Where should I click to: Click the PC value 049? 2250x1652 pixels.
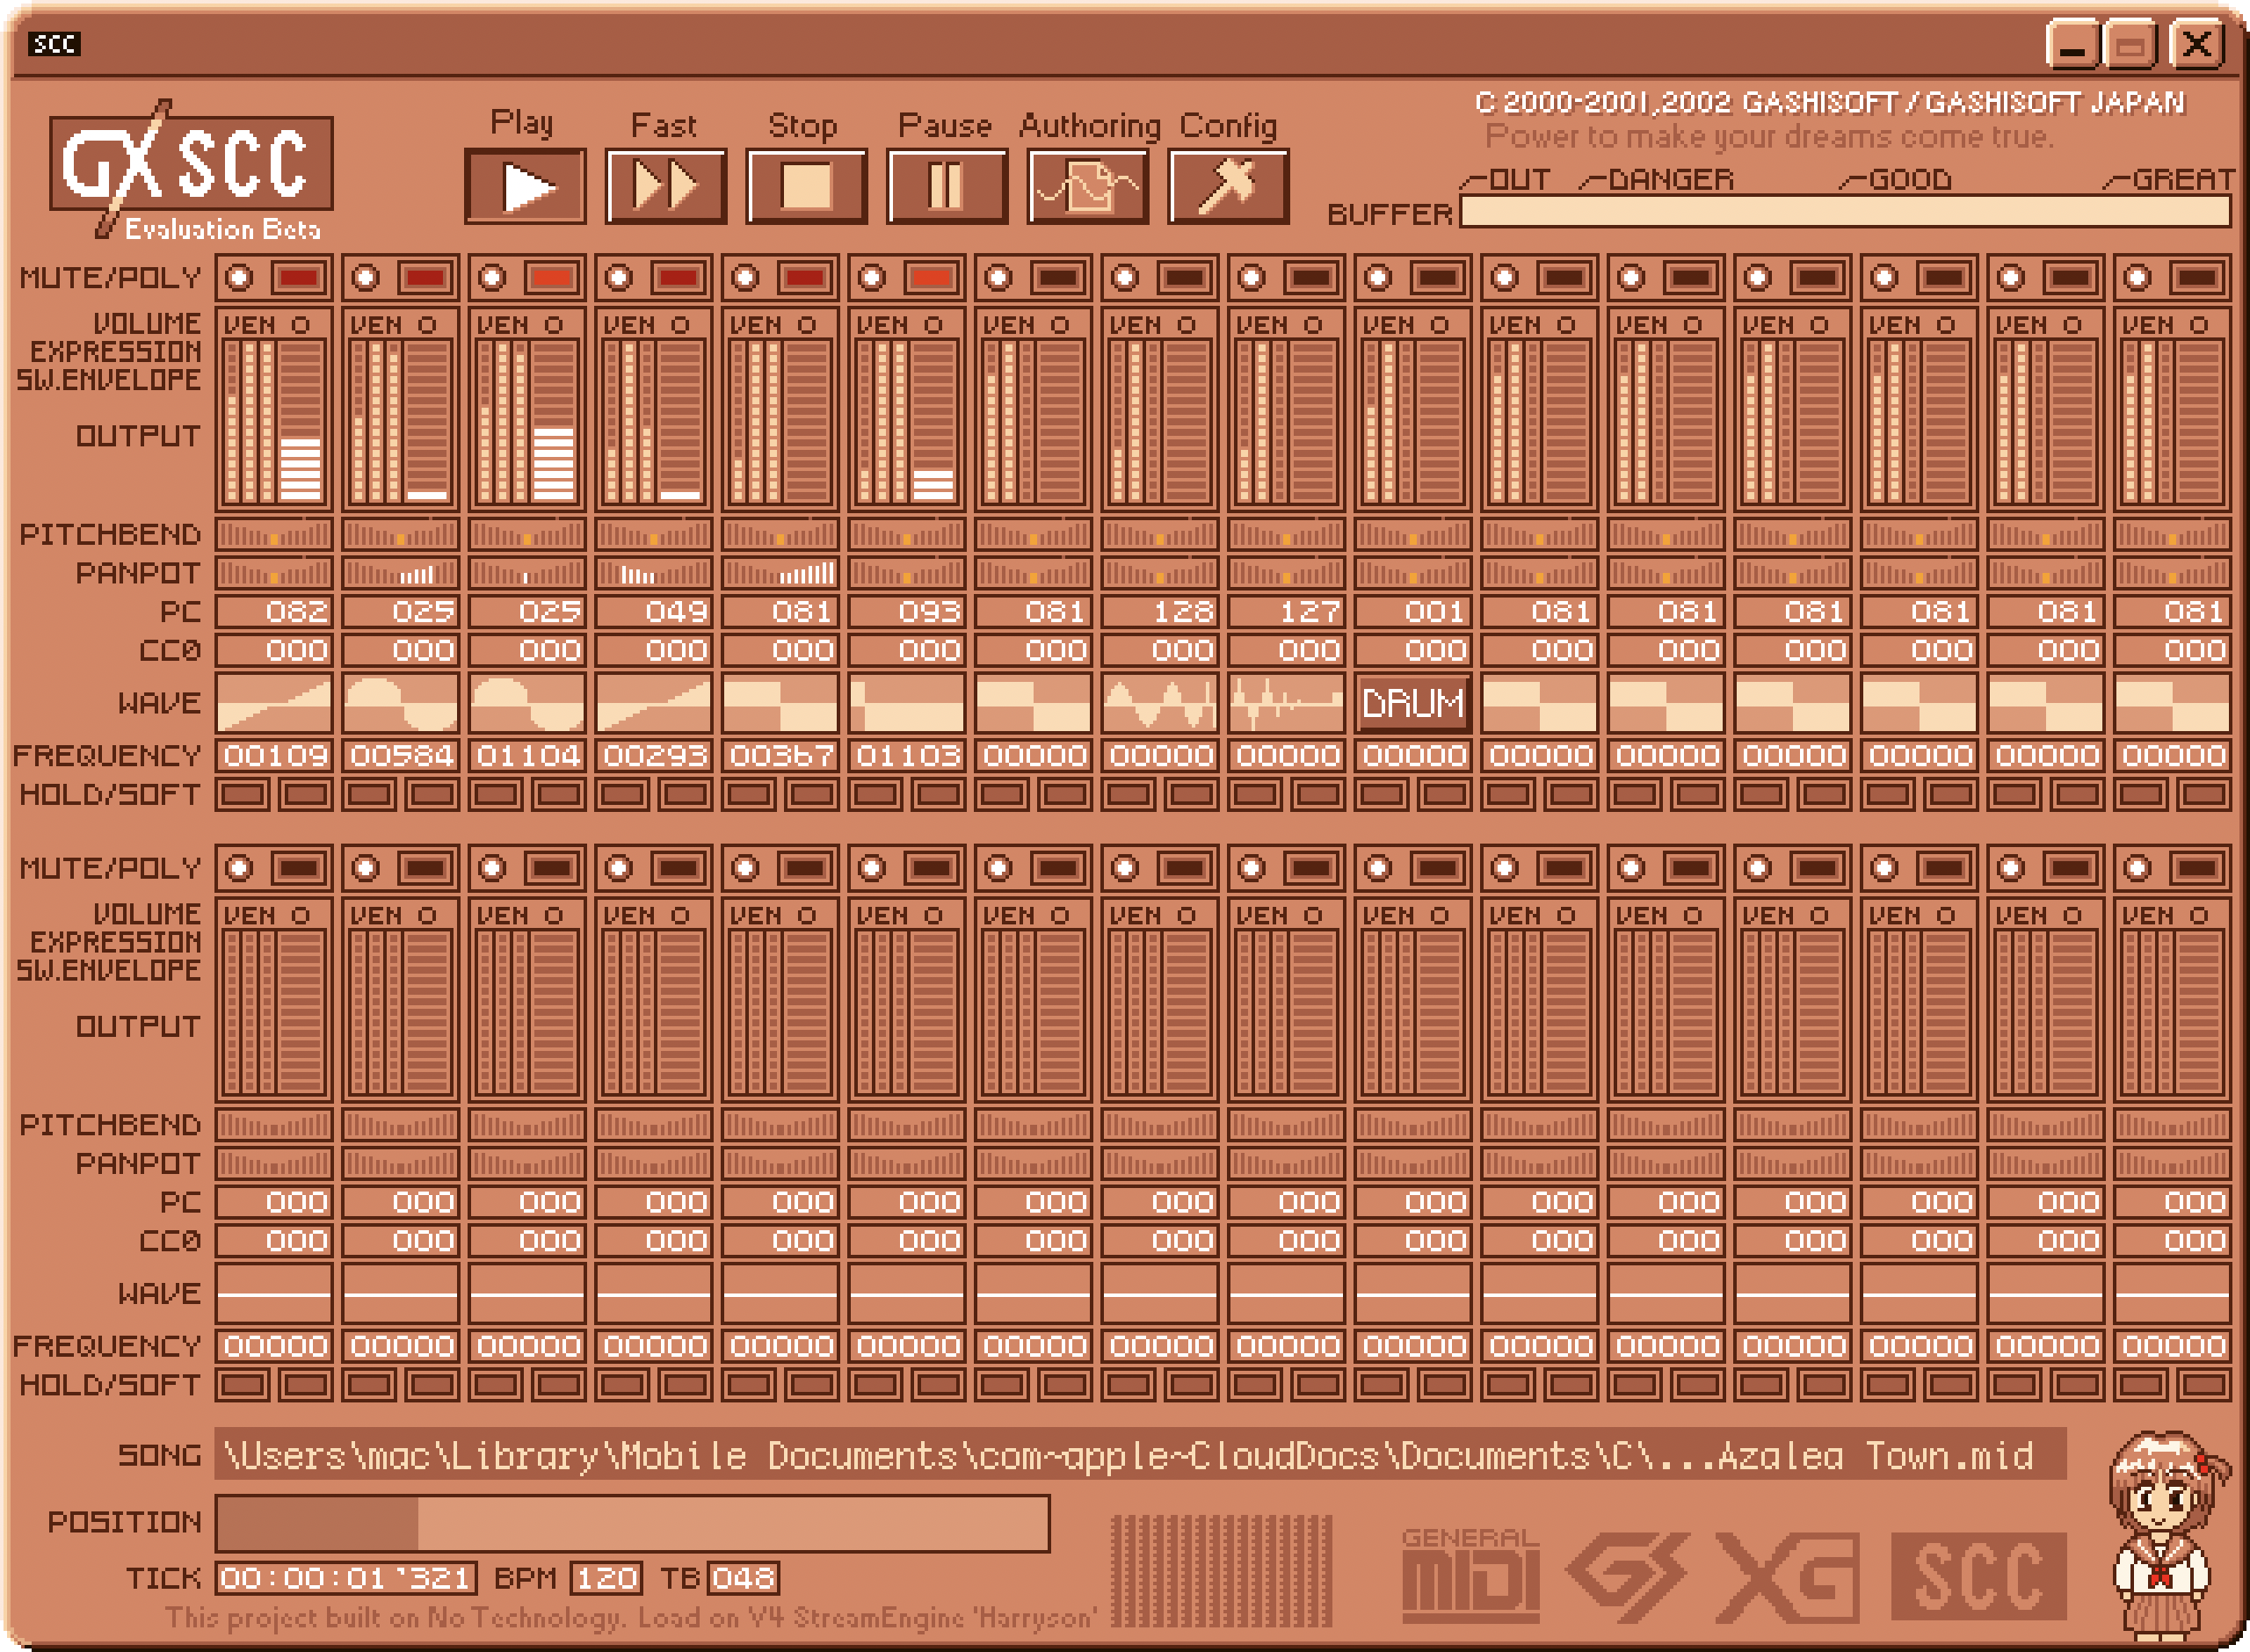click(653, 612)
